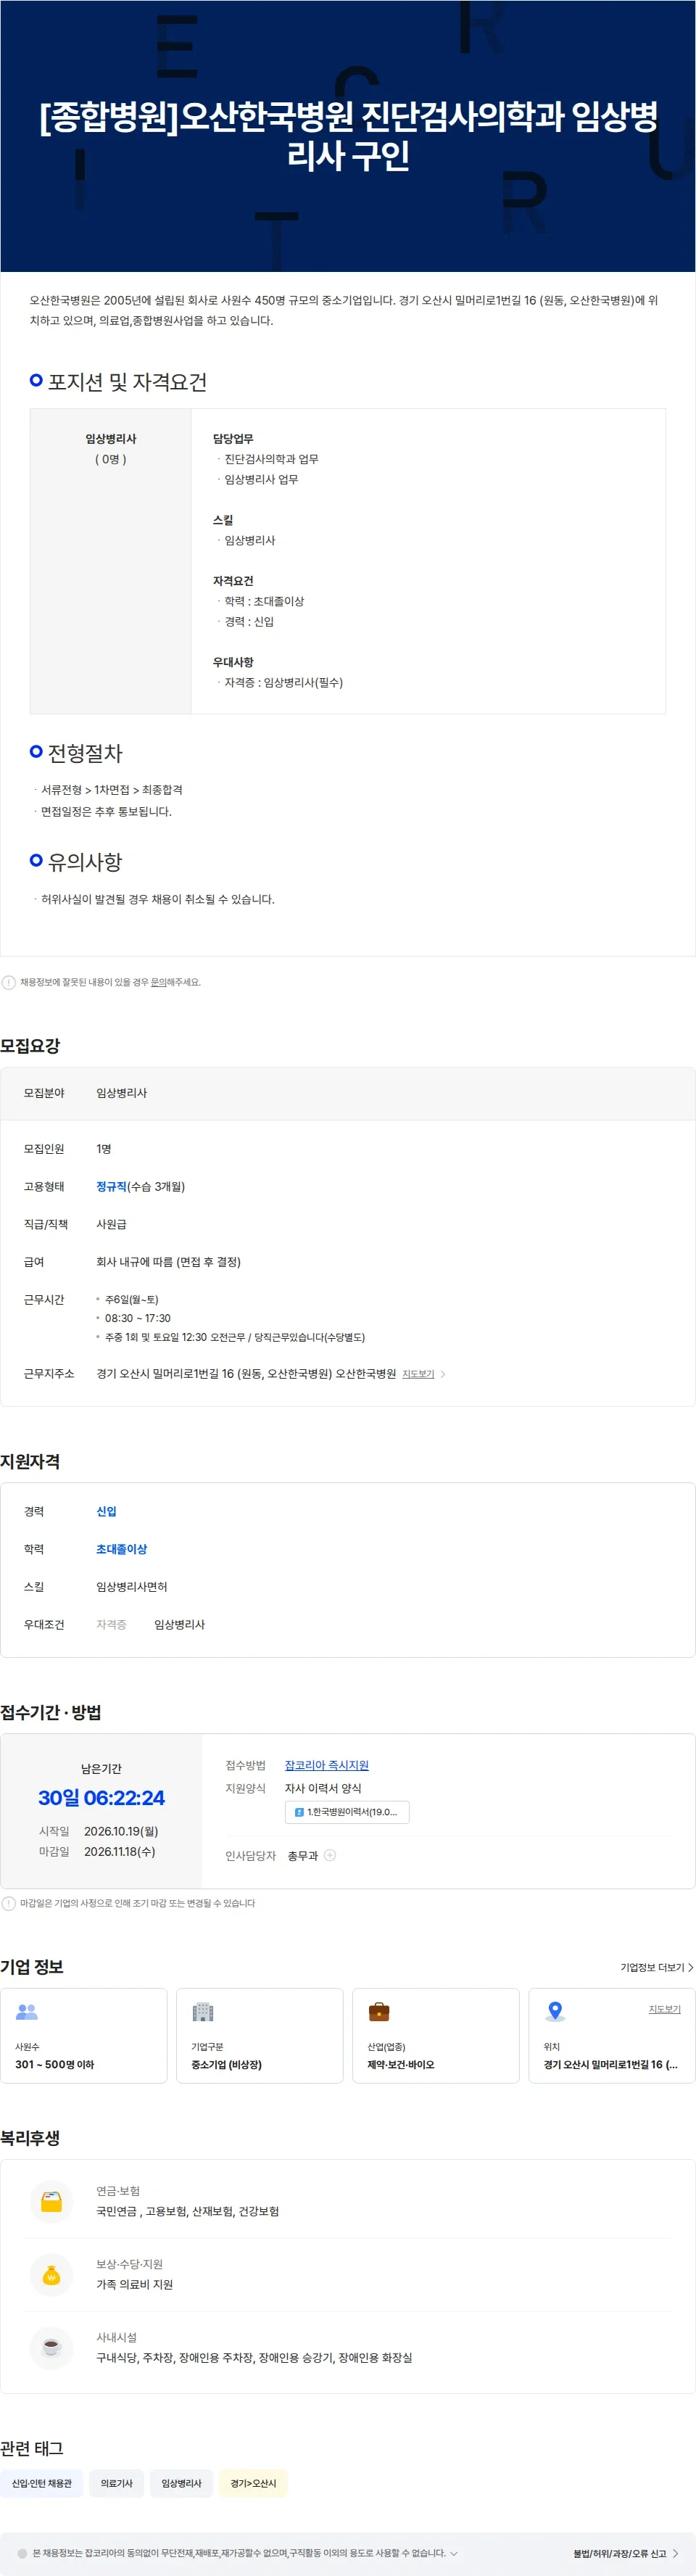Click the 마감일 2026.11.18(수) date
The height and width of the screenshot is (2576, 696).
[119, 1851]
